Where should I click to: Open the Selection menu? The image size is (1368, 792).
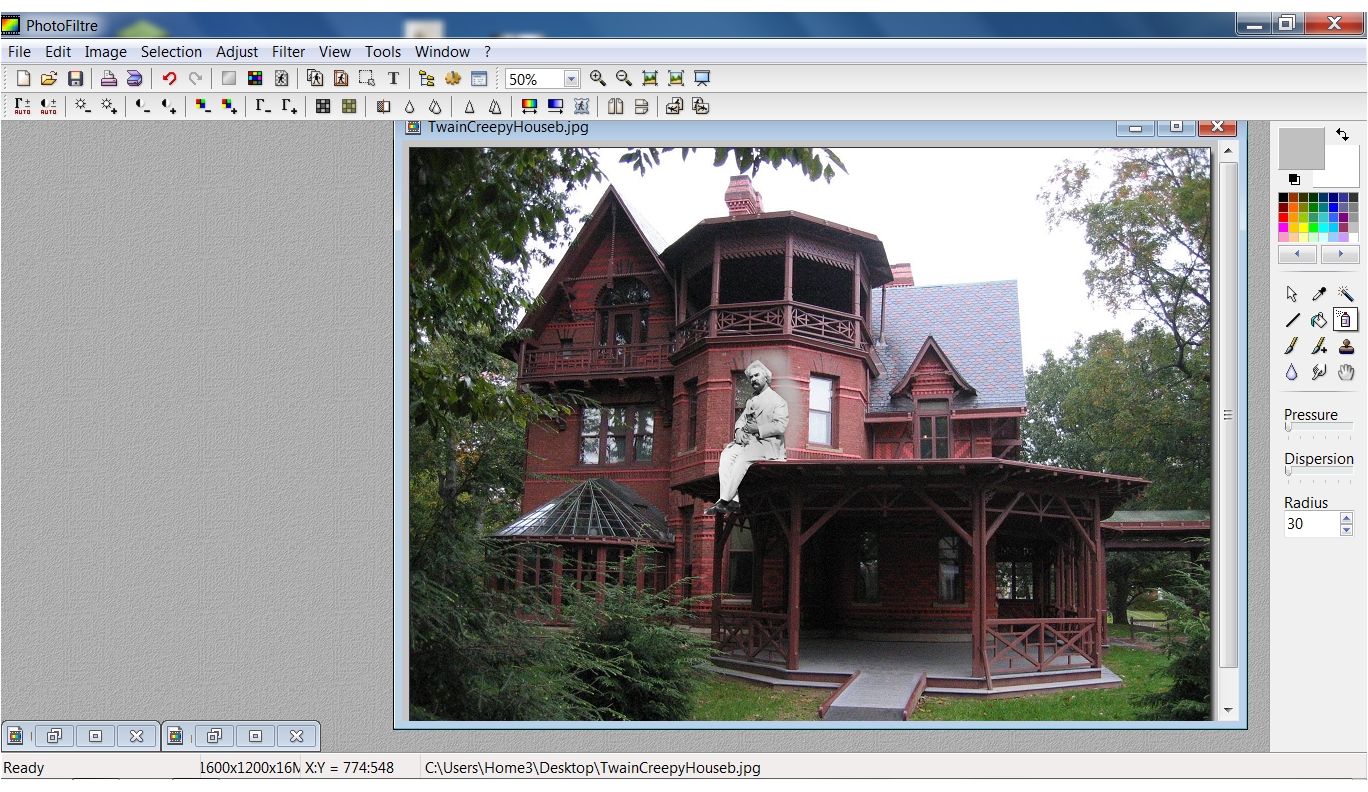pos(171,52)
